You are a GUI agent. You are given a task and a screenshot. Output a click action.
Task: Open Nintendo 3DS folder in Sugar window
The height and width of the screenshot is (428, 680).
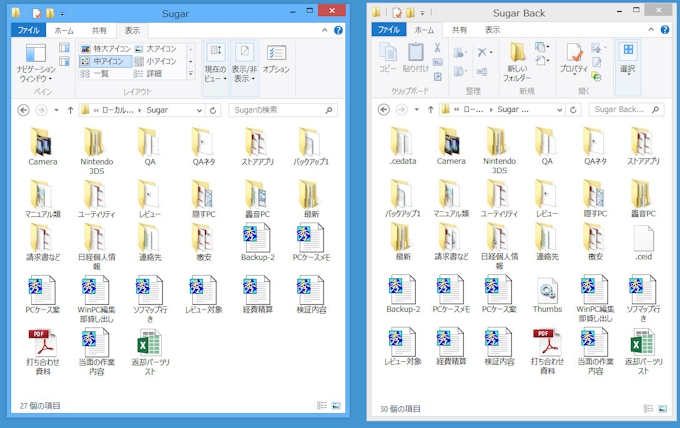point(96,151)
